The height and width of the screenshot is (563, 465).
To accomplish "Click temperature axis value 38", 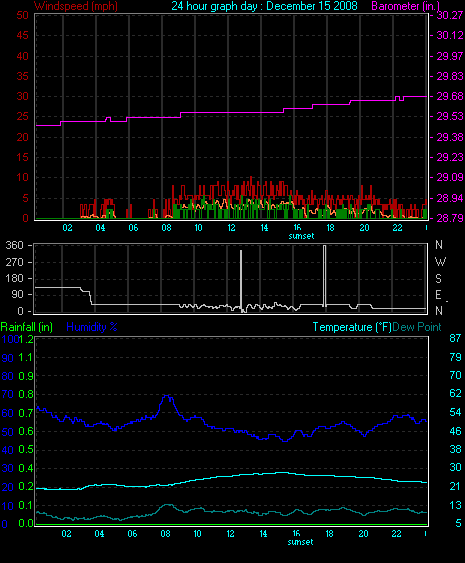I will tap(455, 449).
